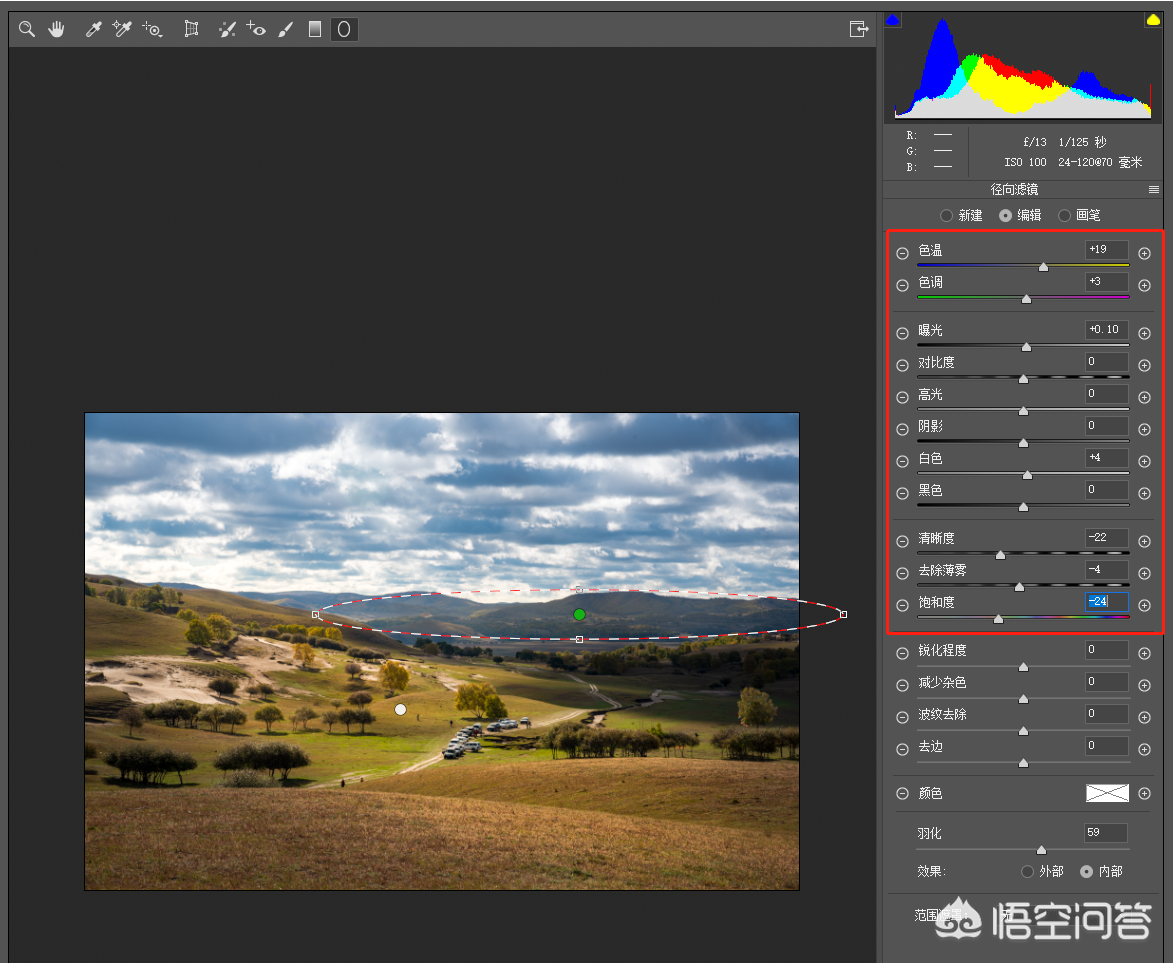Click the 白色 value field
This screenshot has width=1173, height=963.
pos(1107,458)
